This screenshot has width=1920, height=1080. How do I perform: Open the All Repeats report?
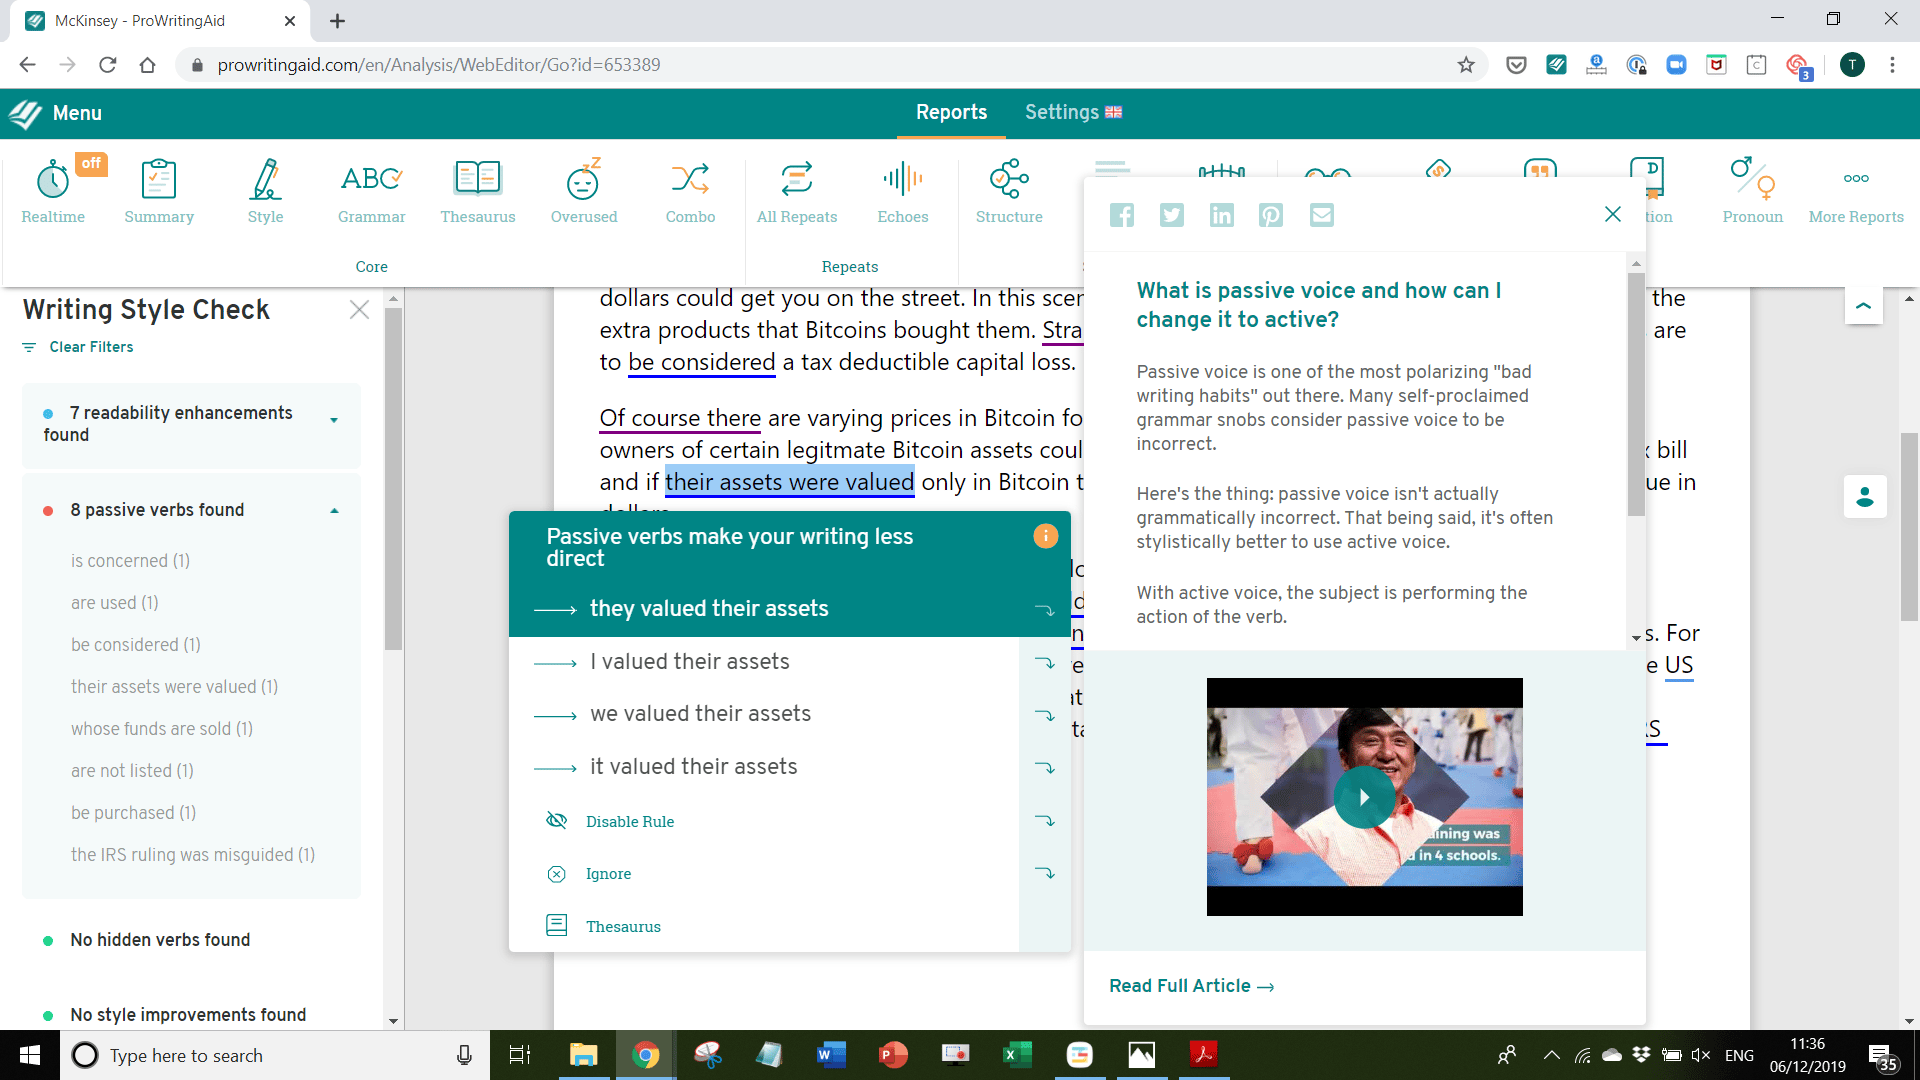[x=796, y=190]
